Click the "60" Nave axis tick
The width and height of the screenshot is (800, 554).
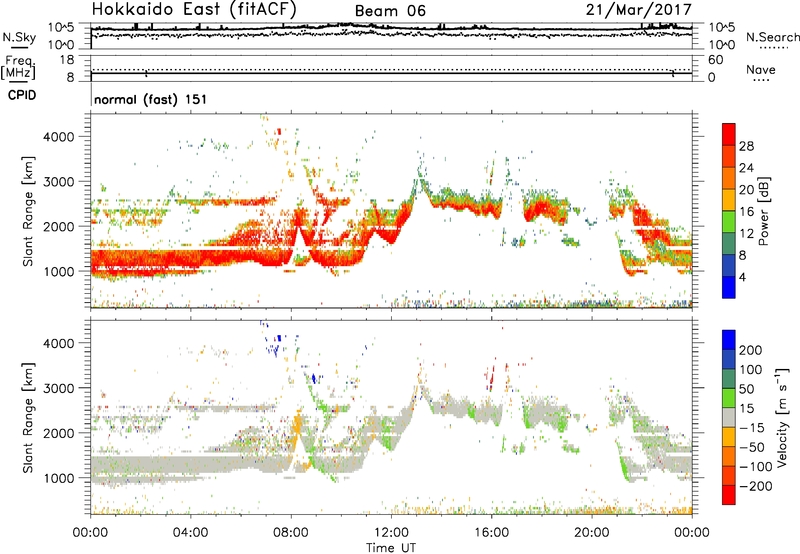pos(715,60)
